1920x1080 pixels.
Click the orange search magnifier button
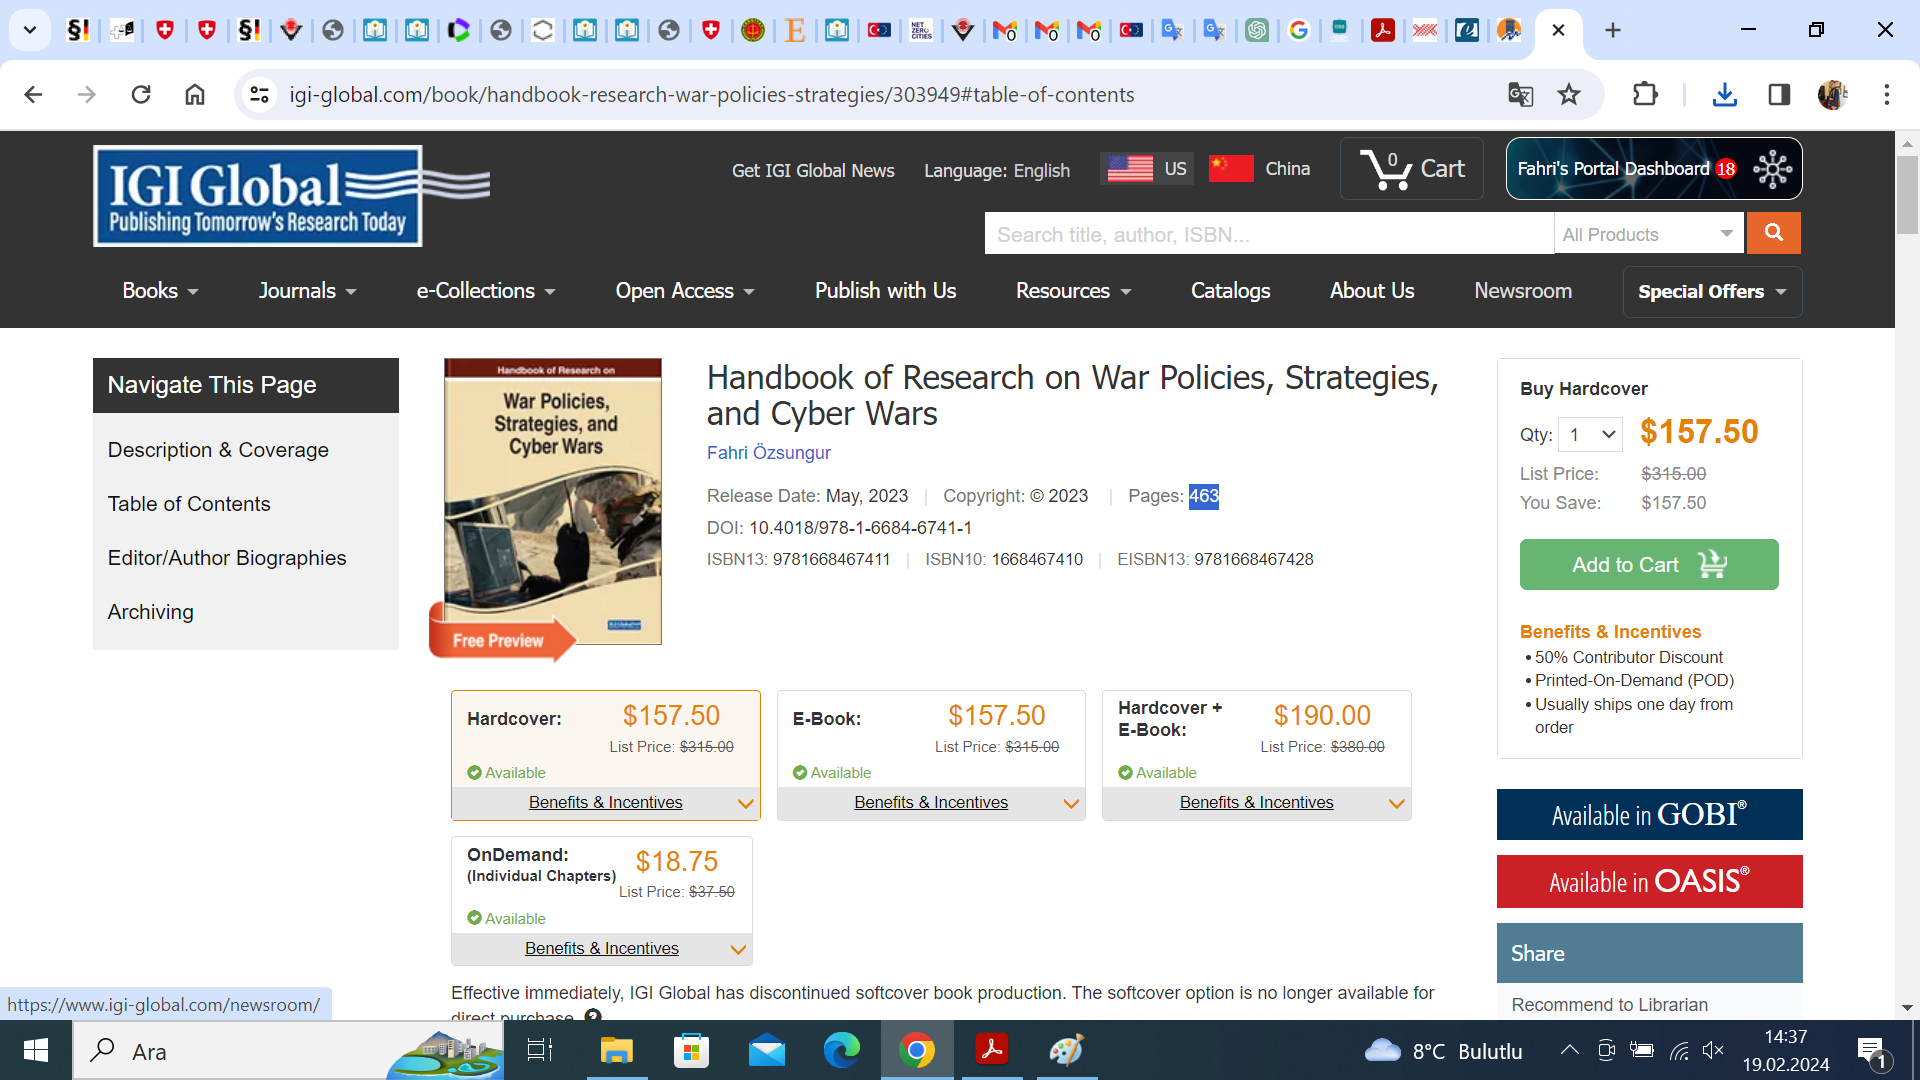(x=1773, y=233)
